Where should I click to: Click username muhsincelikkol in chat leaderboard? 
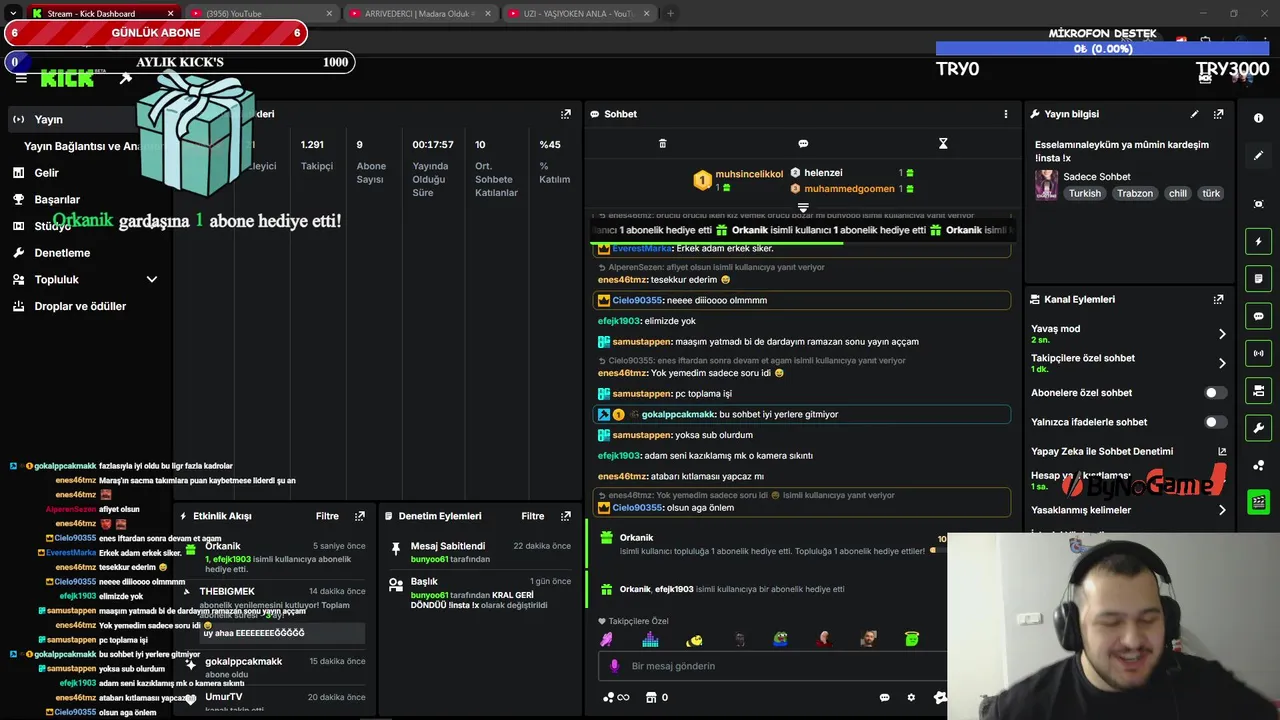pyautogui.click(x=749, y=174)
